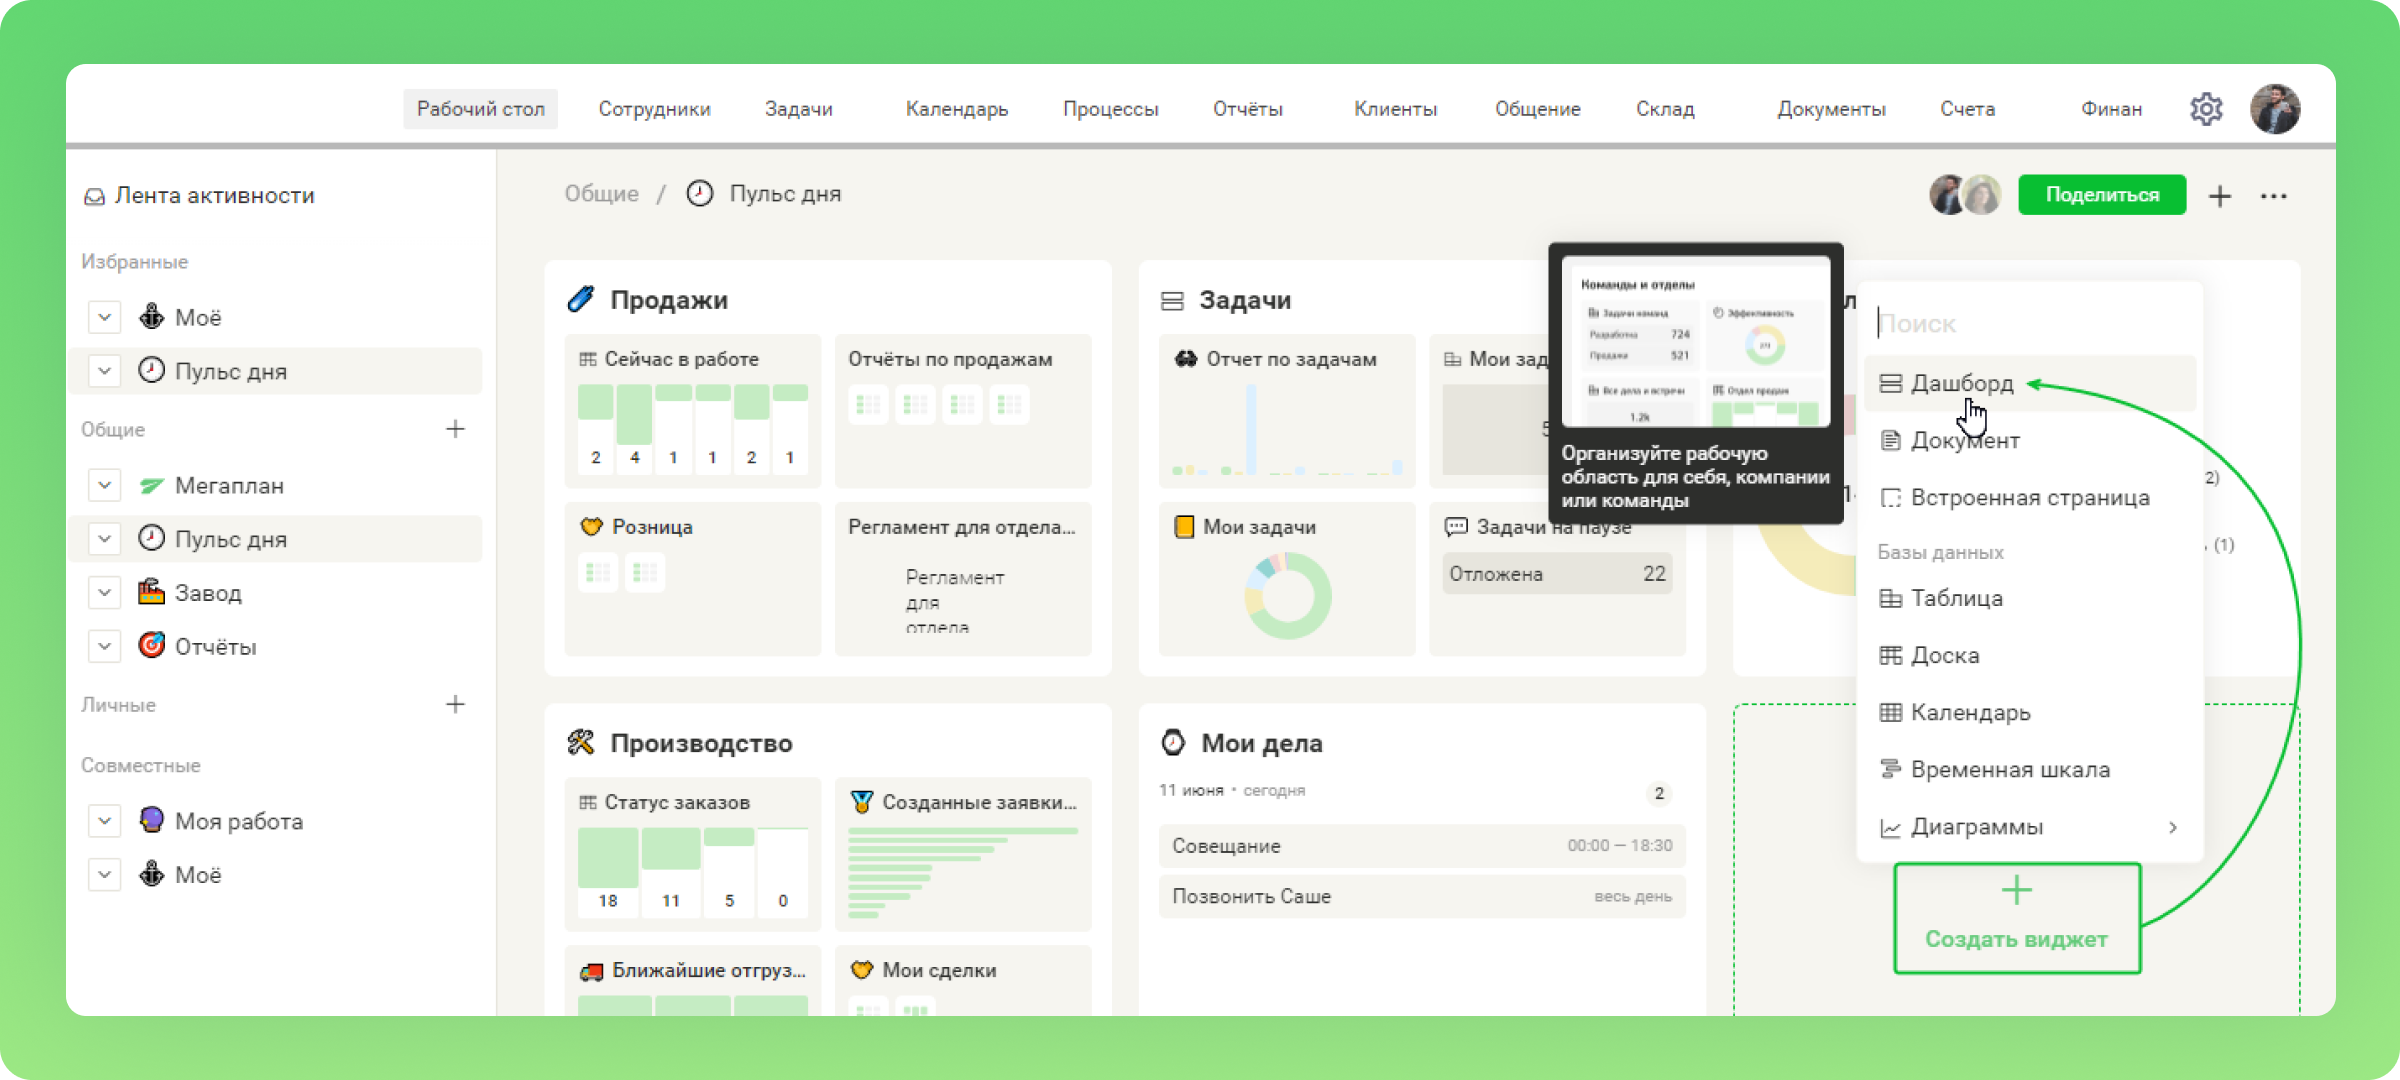Screen dimensions: 2400x1080
Task: Expand Пульс дня in the Общие section
Action: click(x=104, y=539)
